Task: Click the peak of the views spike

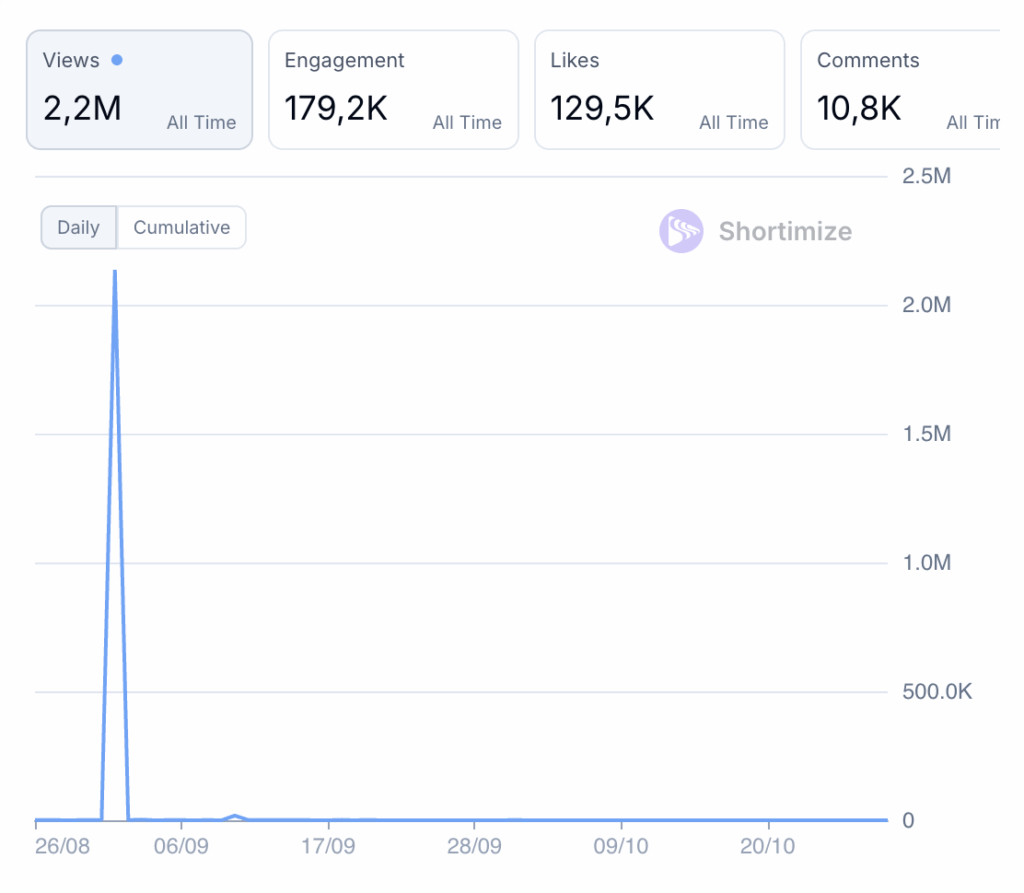Action: (x=115, y=272)
